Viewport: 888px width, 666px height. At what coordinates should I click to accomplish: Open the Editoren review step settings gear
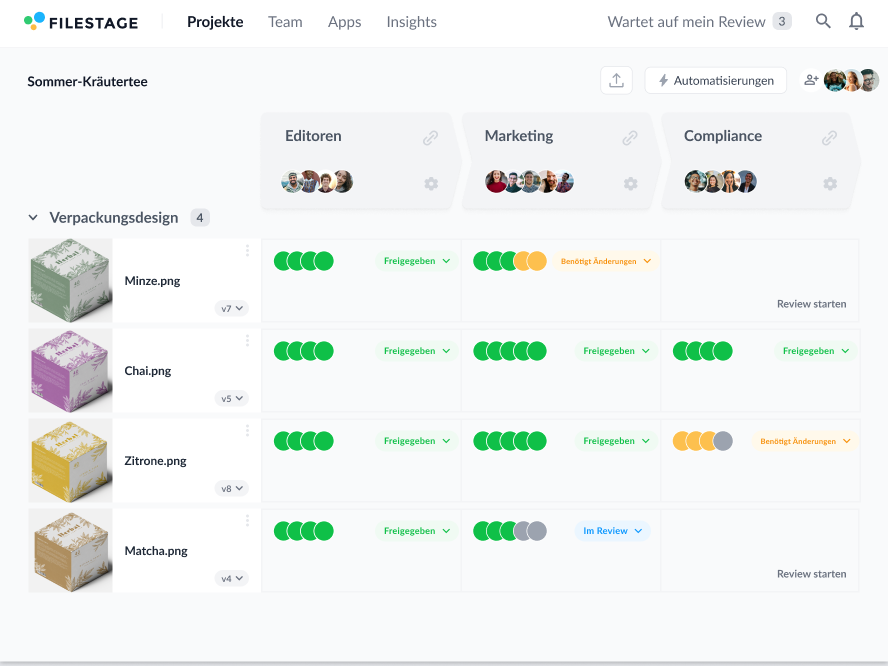431,184
